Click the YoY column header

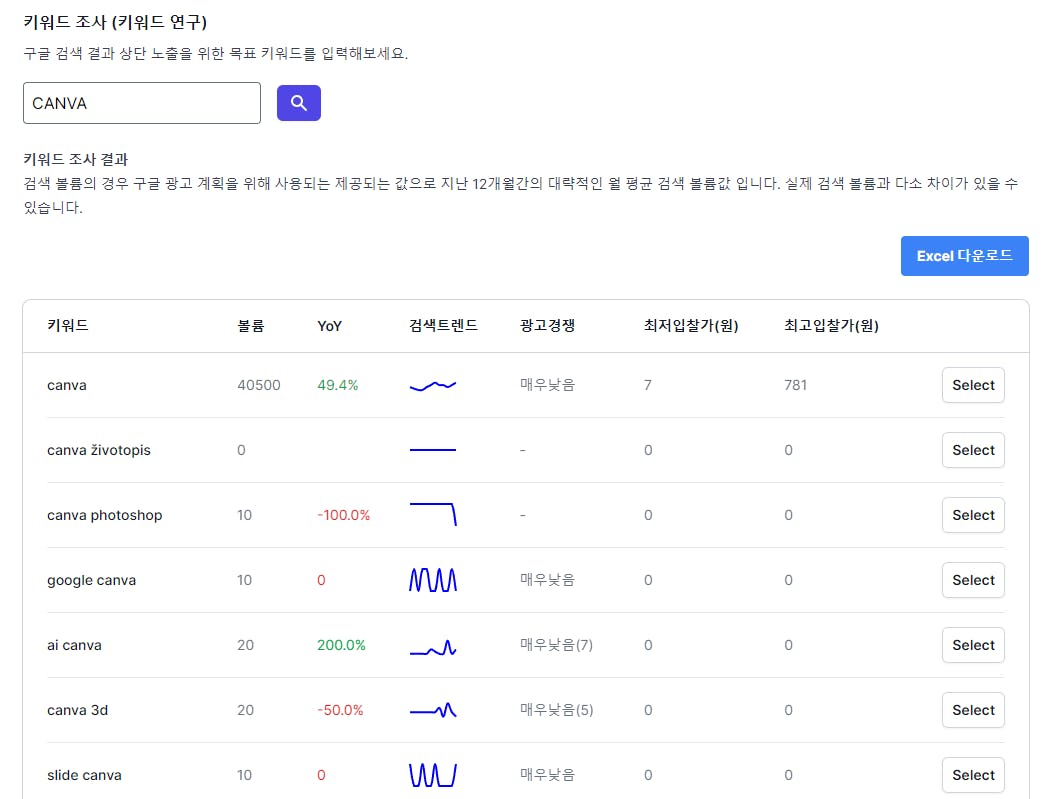[329, 326]
